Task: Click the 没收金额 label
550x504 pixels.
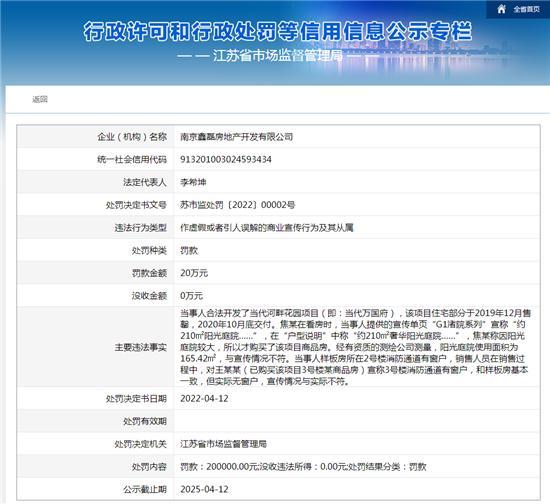Action: point(149,296)
